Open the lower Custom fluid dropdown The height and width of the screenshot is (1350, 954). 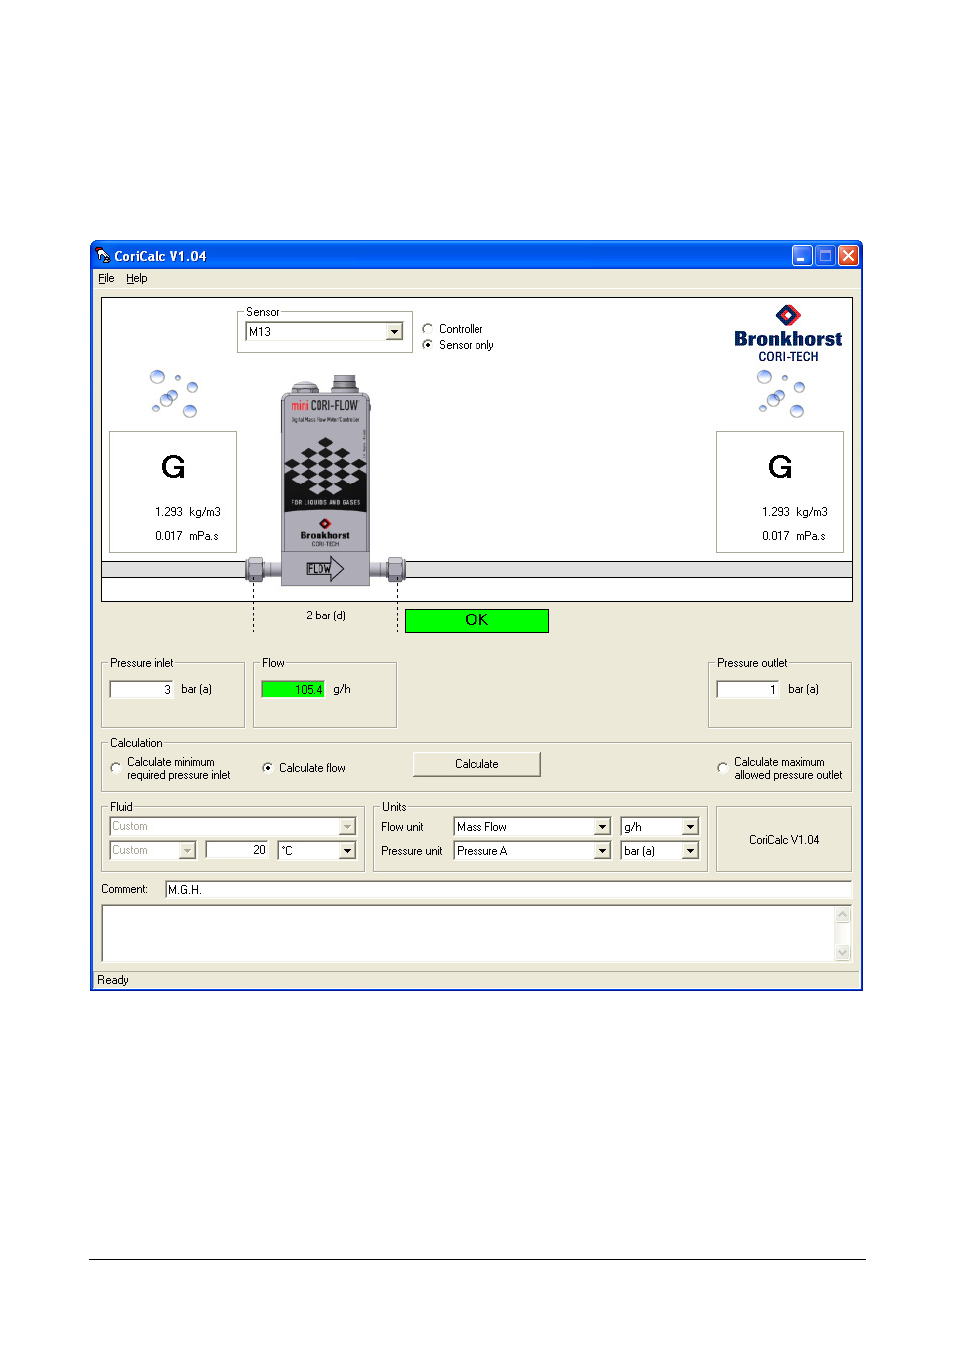[x=187, y=851]
